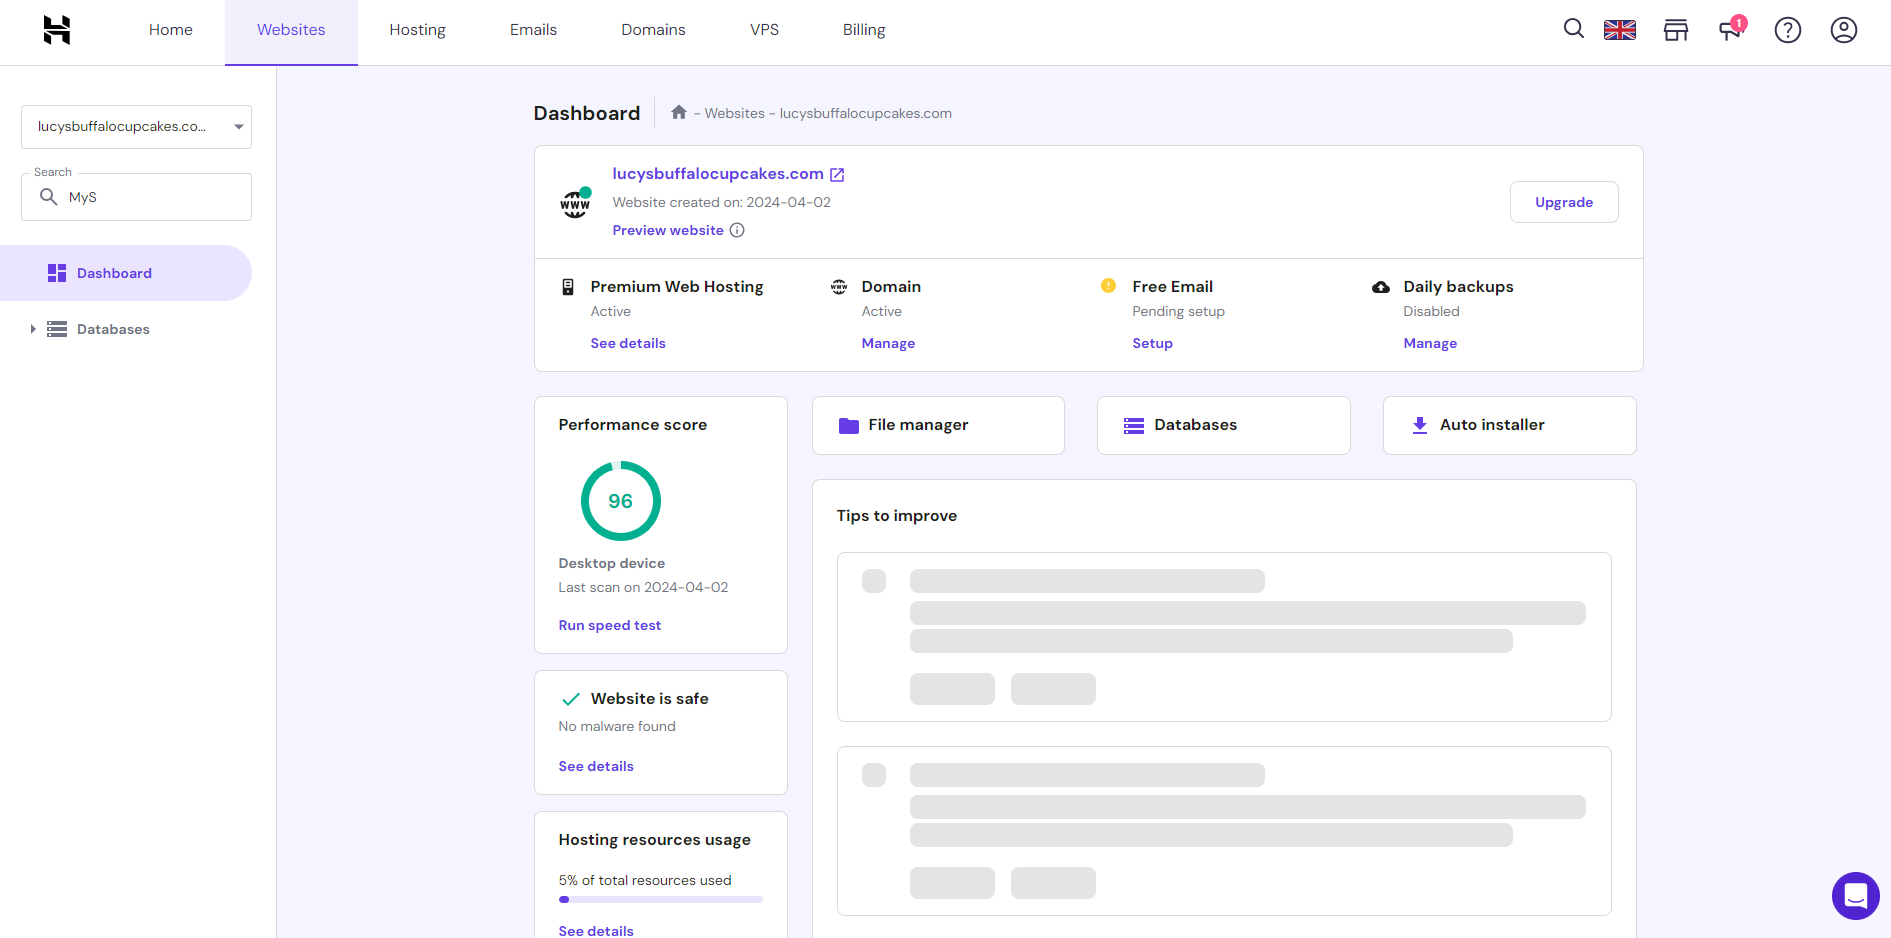Click the breadcrumb home icon

click(679, 112)
